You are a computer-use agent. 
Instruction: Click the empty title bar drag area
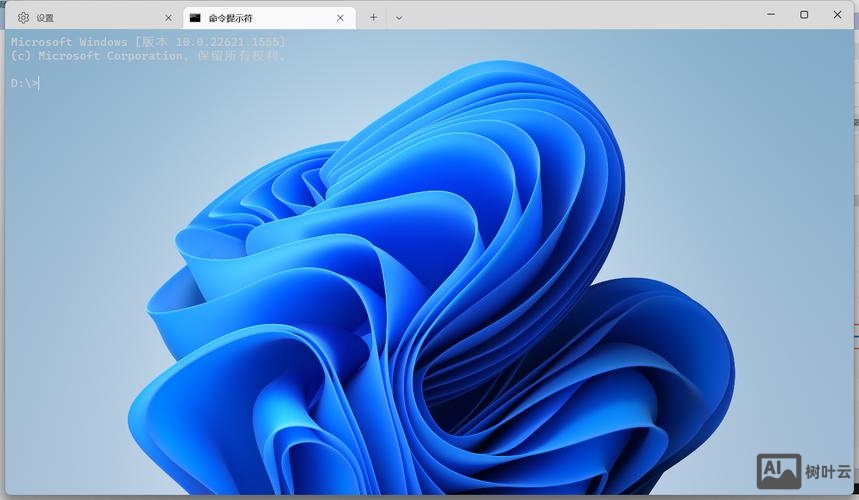580,16
